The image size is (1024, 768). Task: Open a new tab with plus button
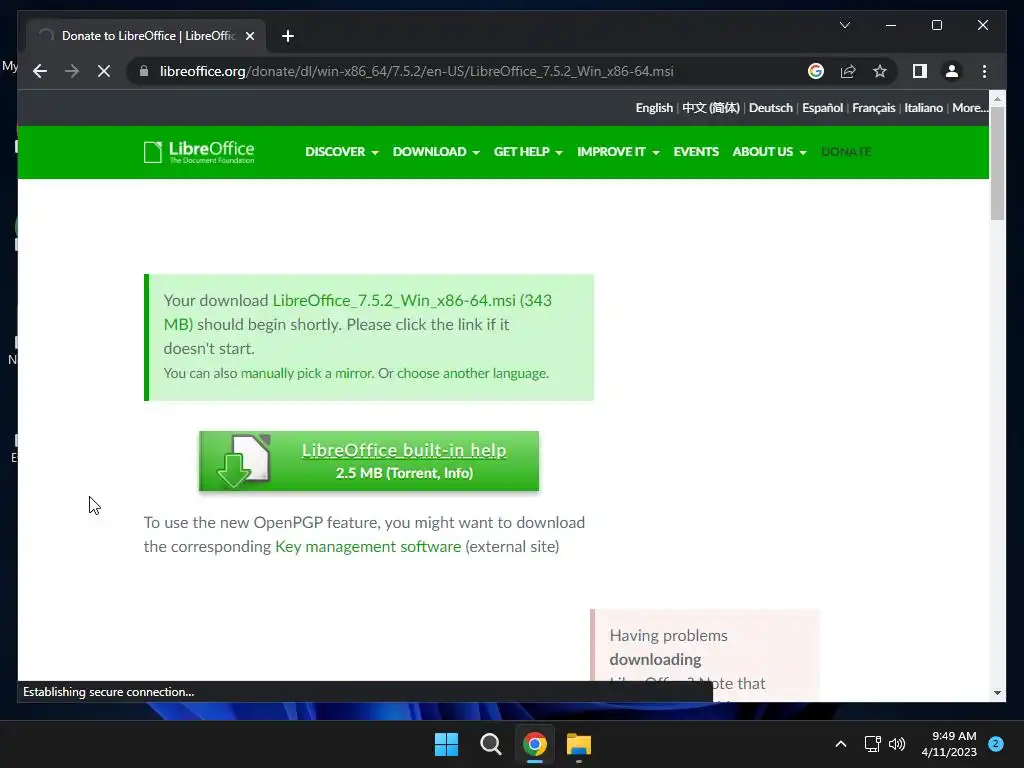pyautogui.click(x=288, y=36)
